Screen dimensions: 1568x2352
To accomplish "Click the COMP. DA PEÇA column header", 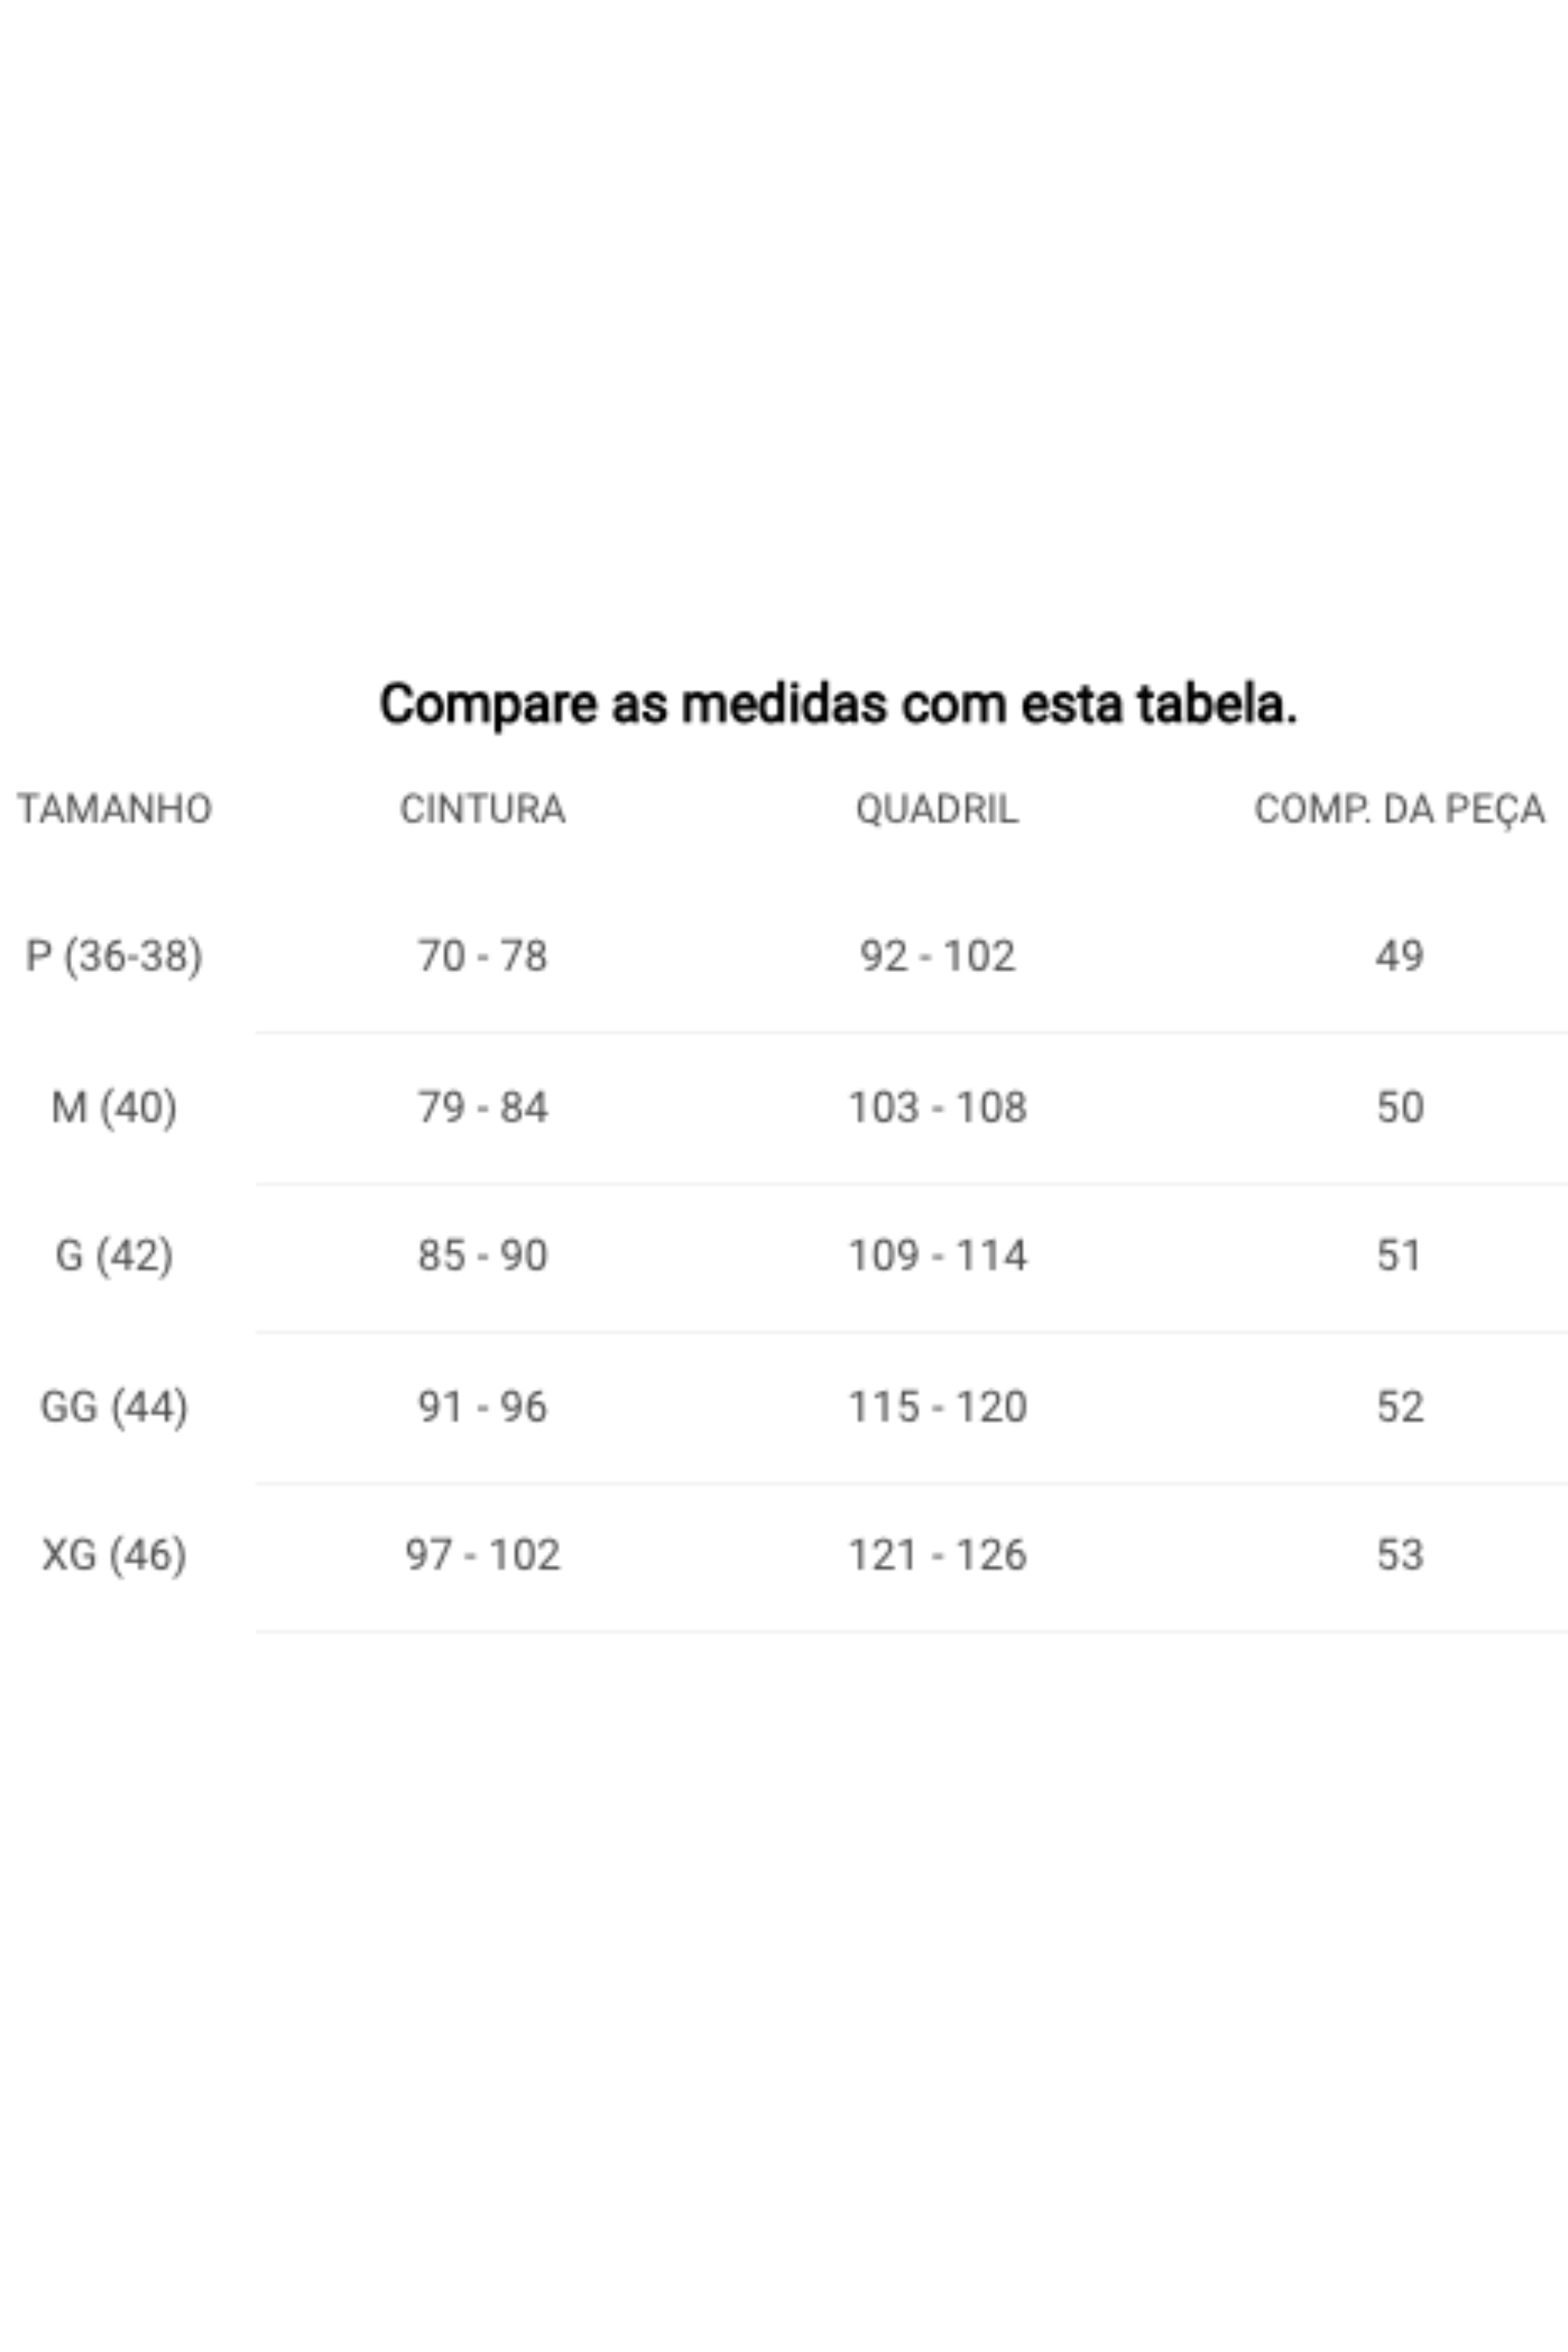I will [x=1399, y=809].
